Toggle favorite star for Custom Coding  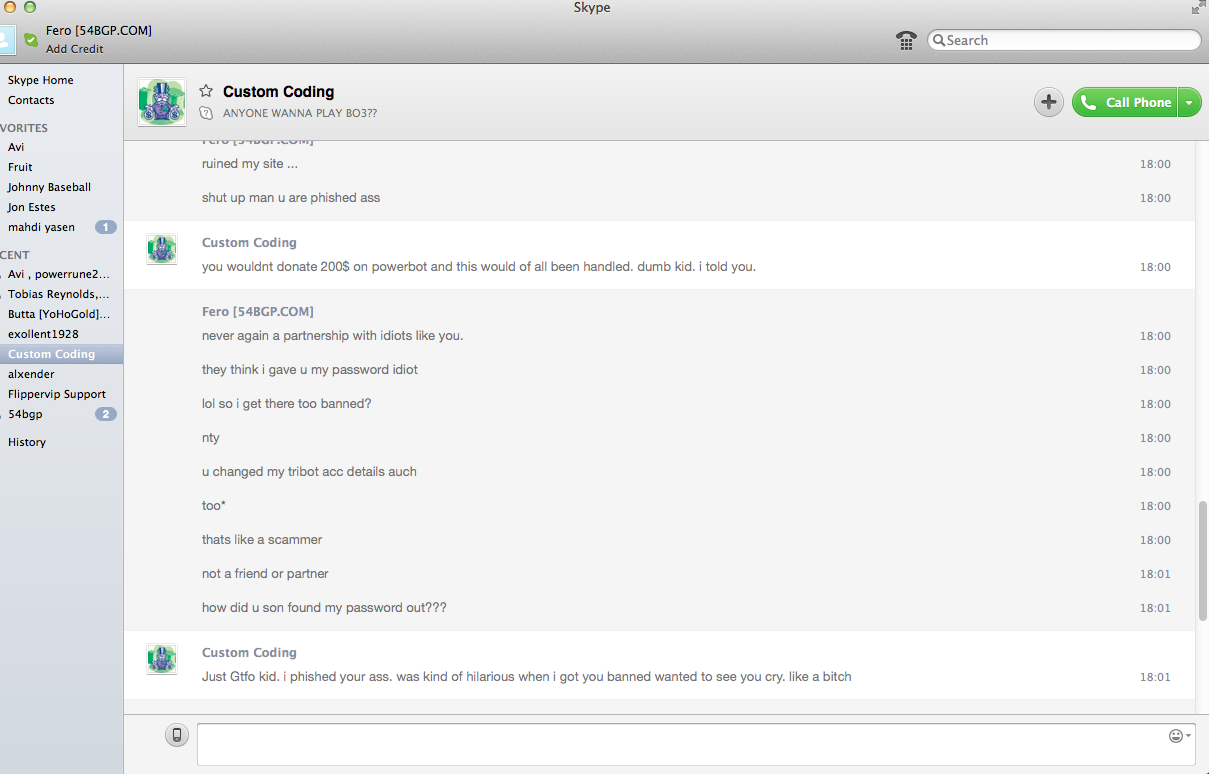pos(206,91)
